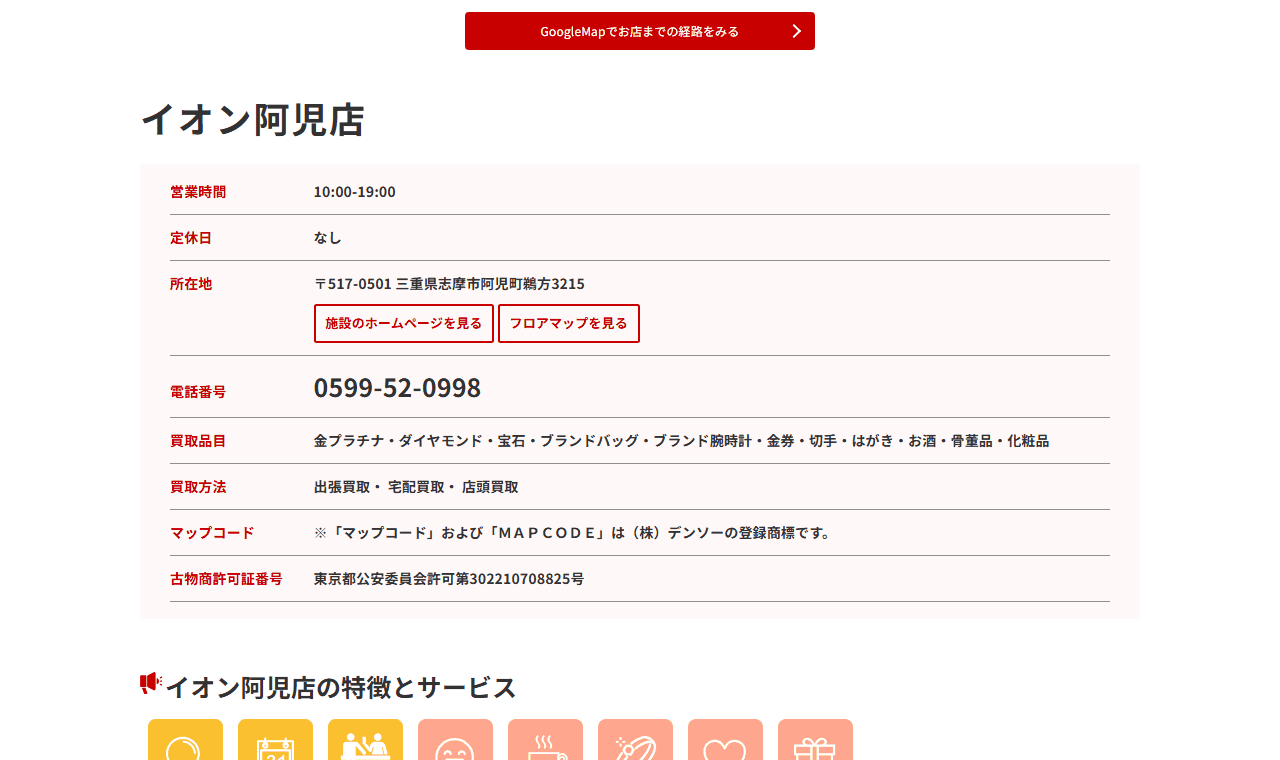Click the イオン阿児店 store heading
Image resolution: width=1280 pixels, height=760 pixels.
pyautogui.click(x=252, y=120)
